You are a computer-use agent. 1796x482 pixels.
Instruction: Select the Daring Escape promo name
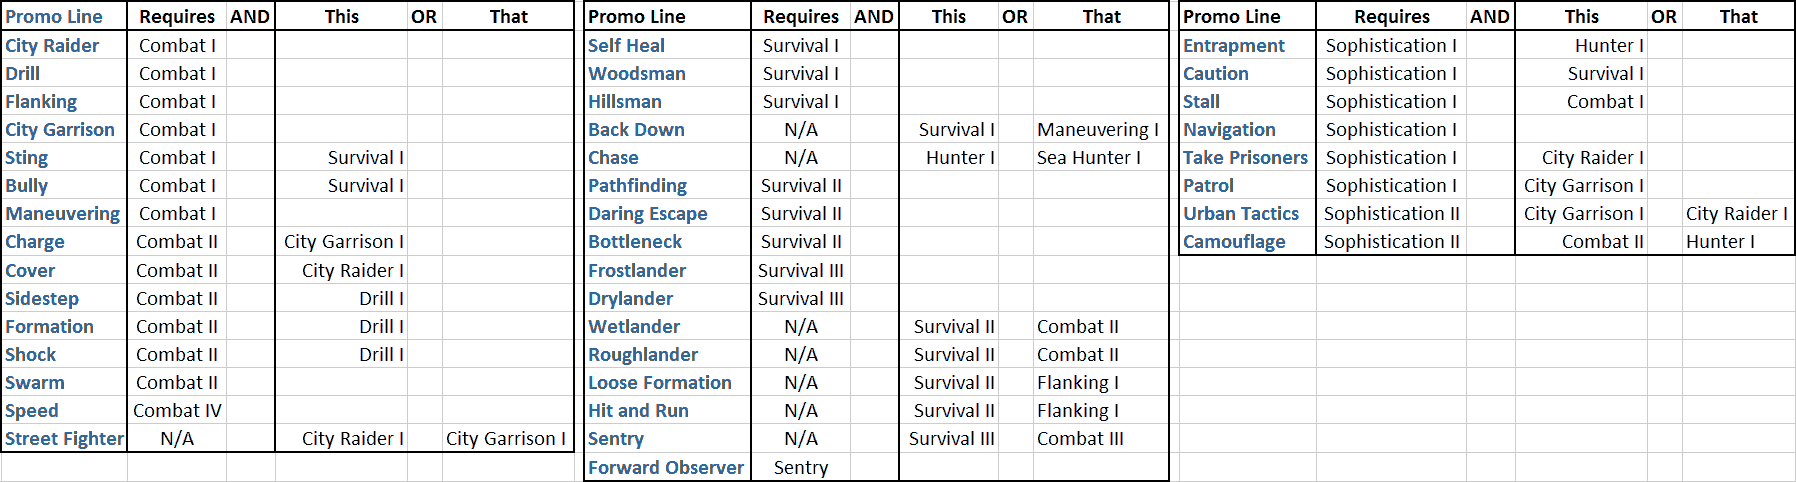click(x=647, y=213)
